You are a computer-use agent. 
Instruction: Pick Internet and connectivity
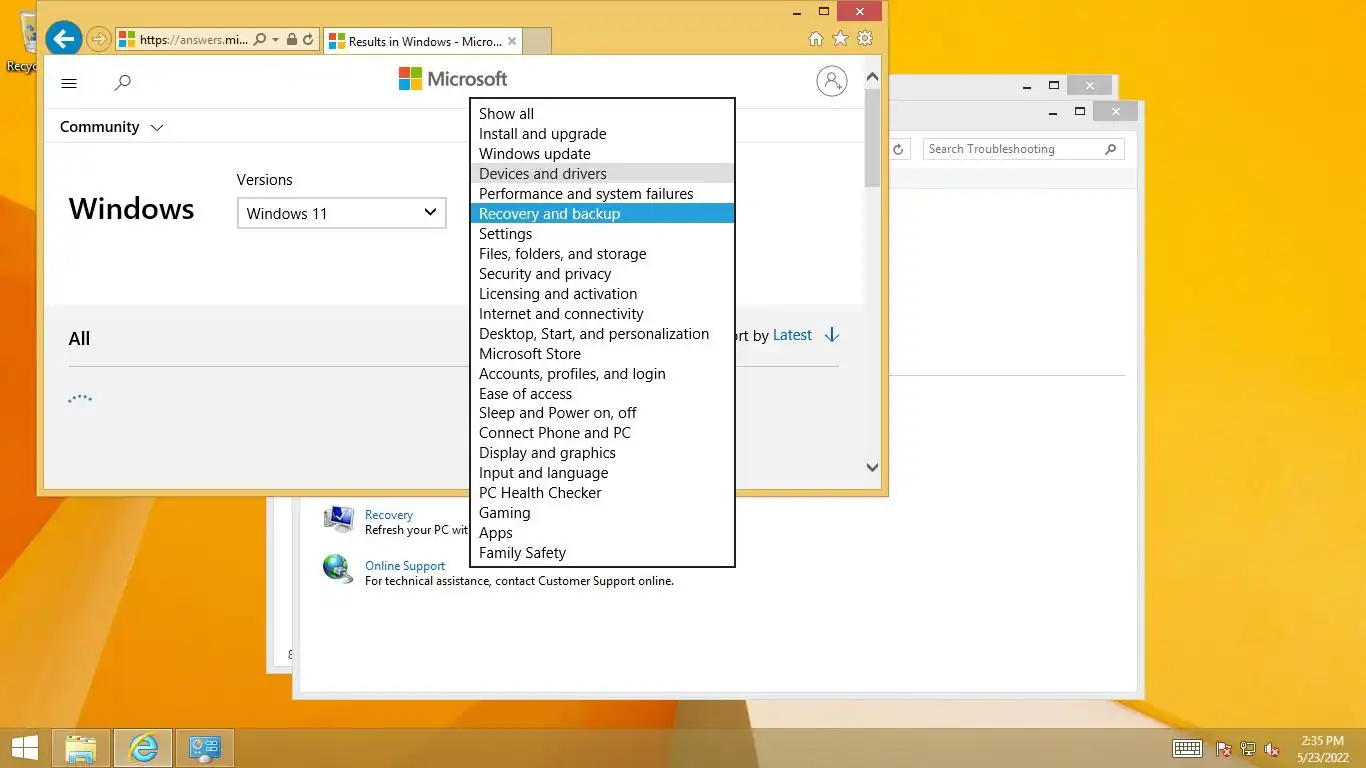pyautogui.click(x=602, y=314)
